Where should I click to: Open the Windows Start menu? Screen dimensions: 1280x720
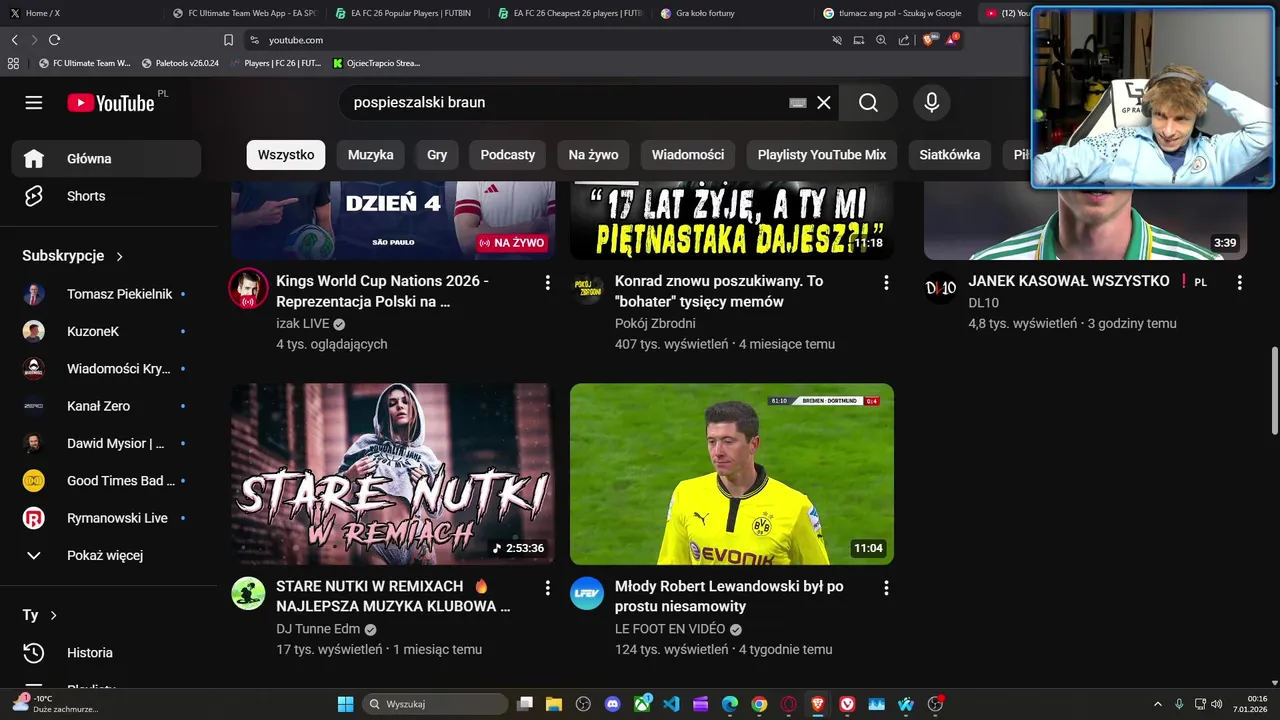(345, 704)
